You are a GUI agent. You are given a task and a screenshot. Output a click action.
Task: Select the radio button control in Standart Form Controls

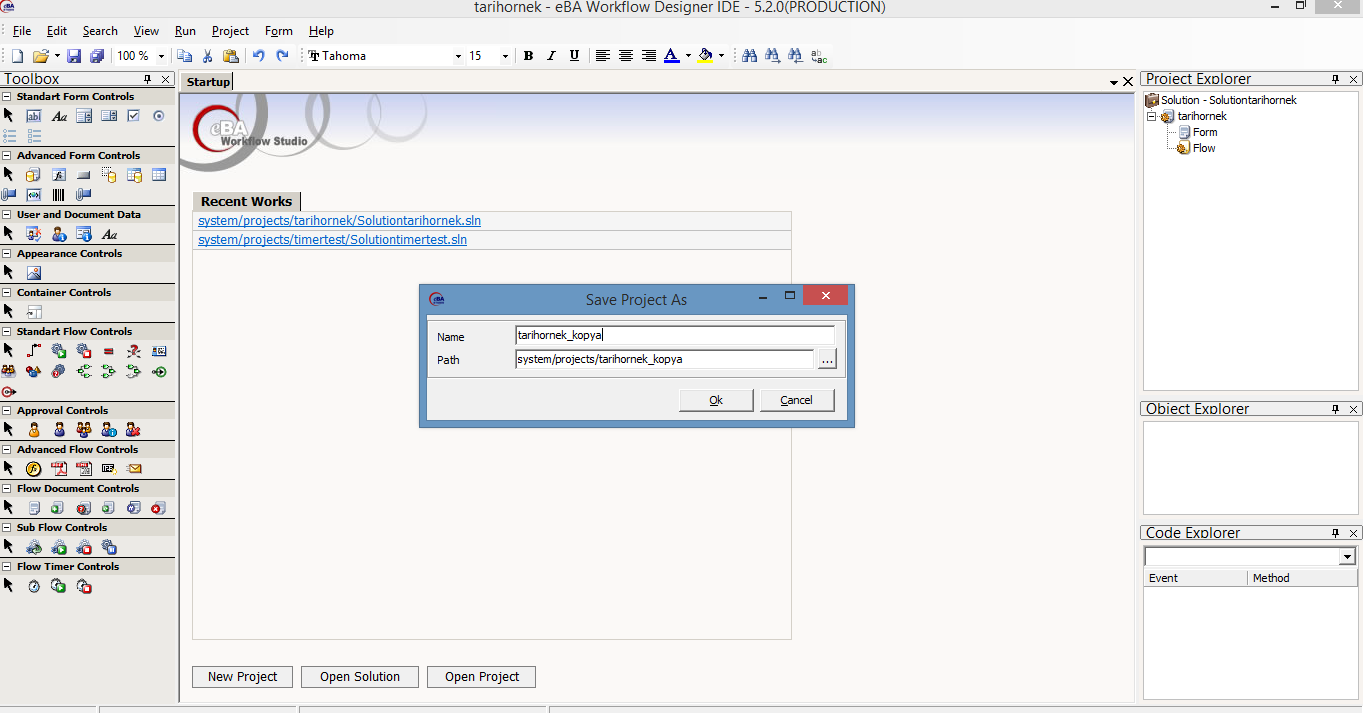[159, 116]
